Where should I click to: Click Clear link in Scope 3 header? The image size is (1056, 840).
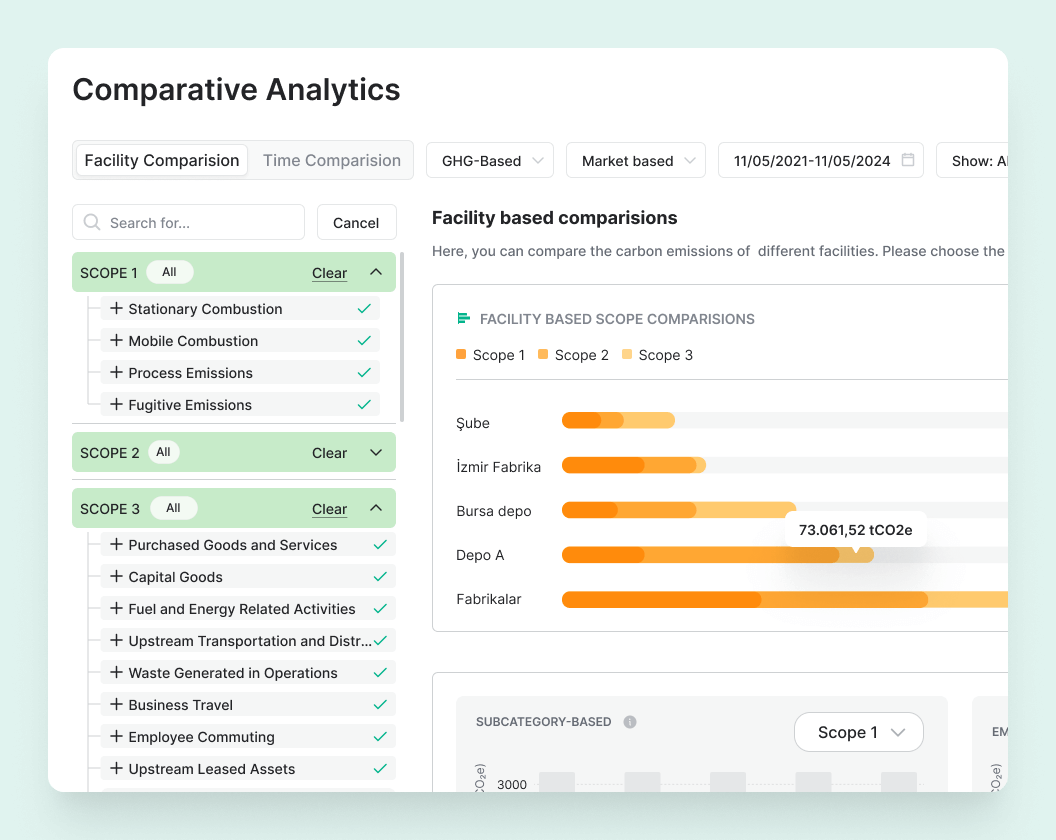tap(329, 509)
